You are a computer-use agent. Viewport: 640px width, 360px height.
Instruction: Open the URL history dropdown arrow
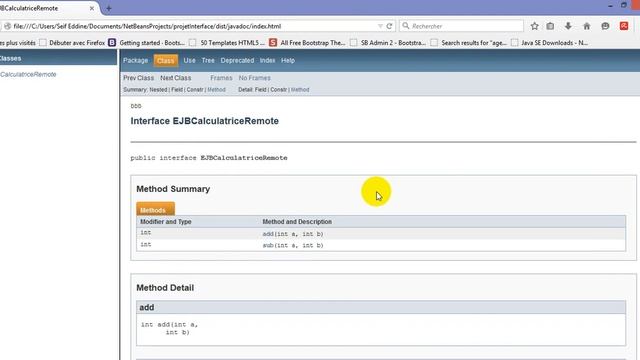coord(380,26)
